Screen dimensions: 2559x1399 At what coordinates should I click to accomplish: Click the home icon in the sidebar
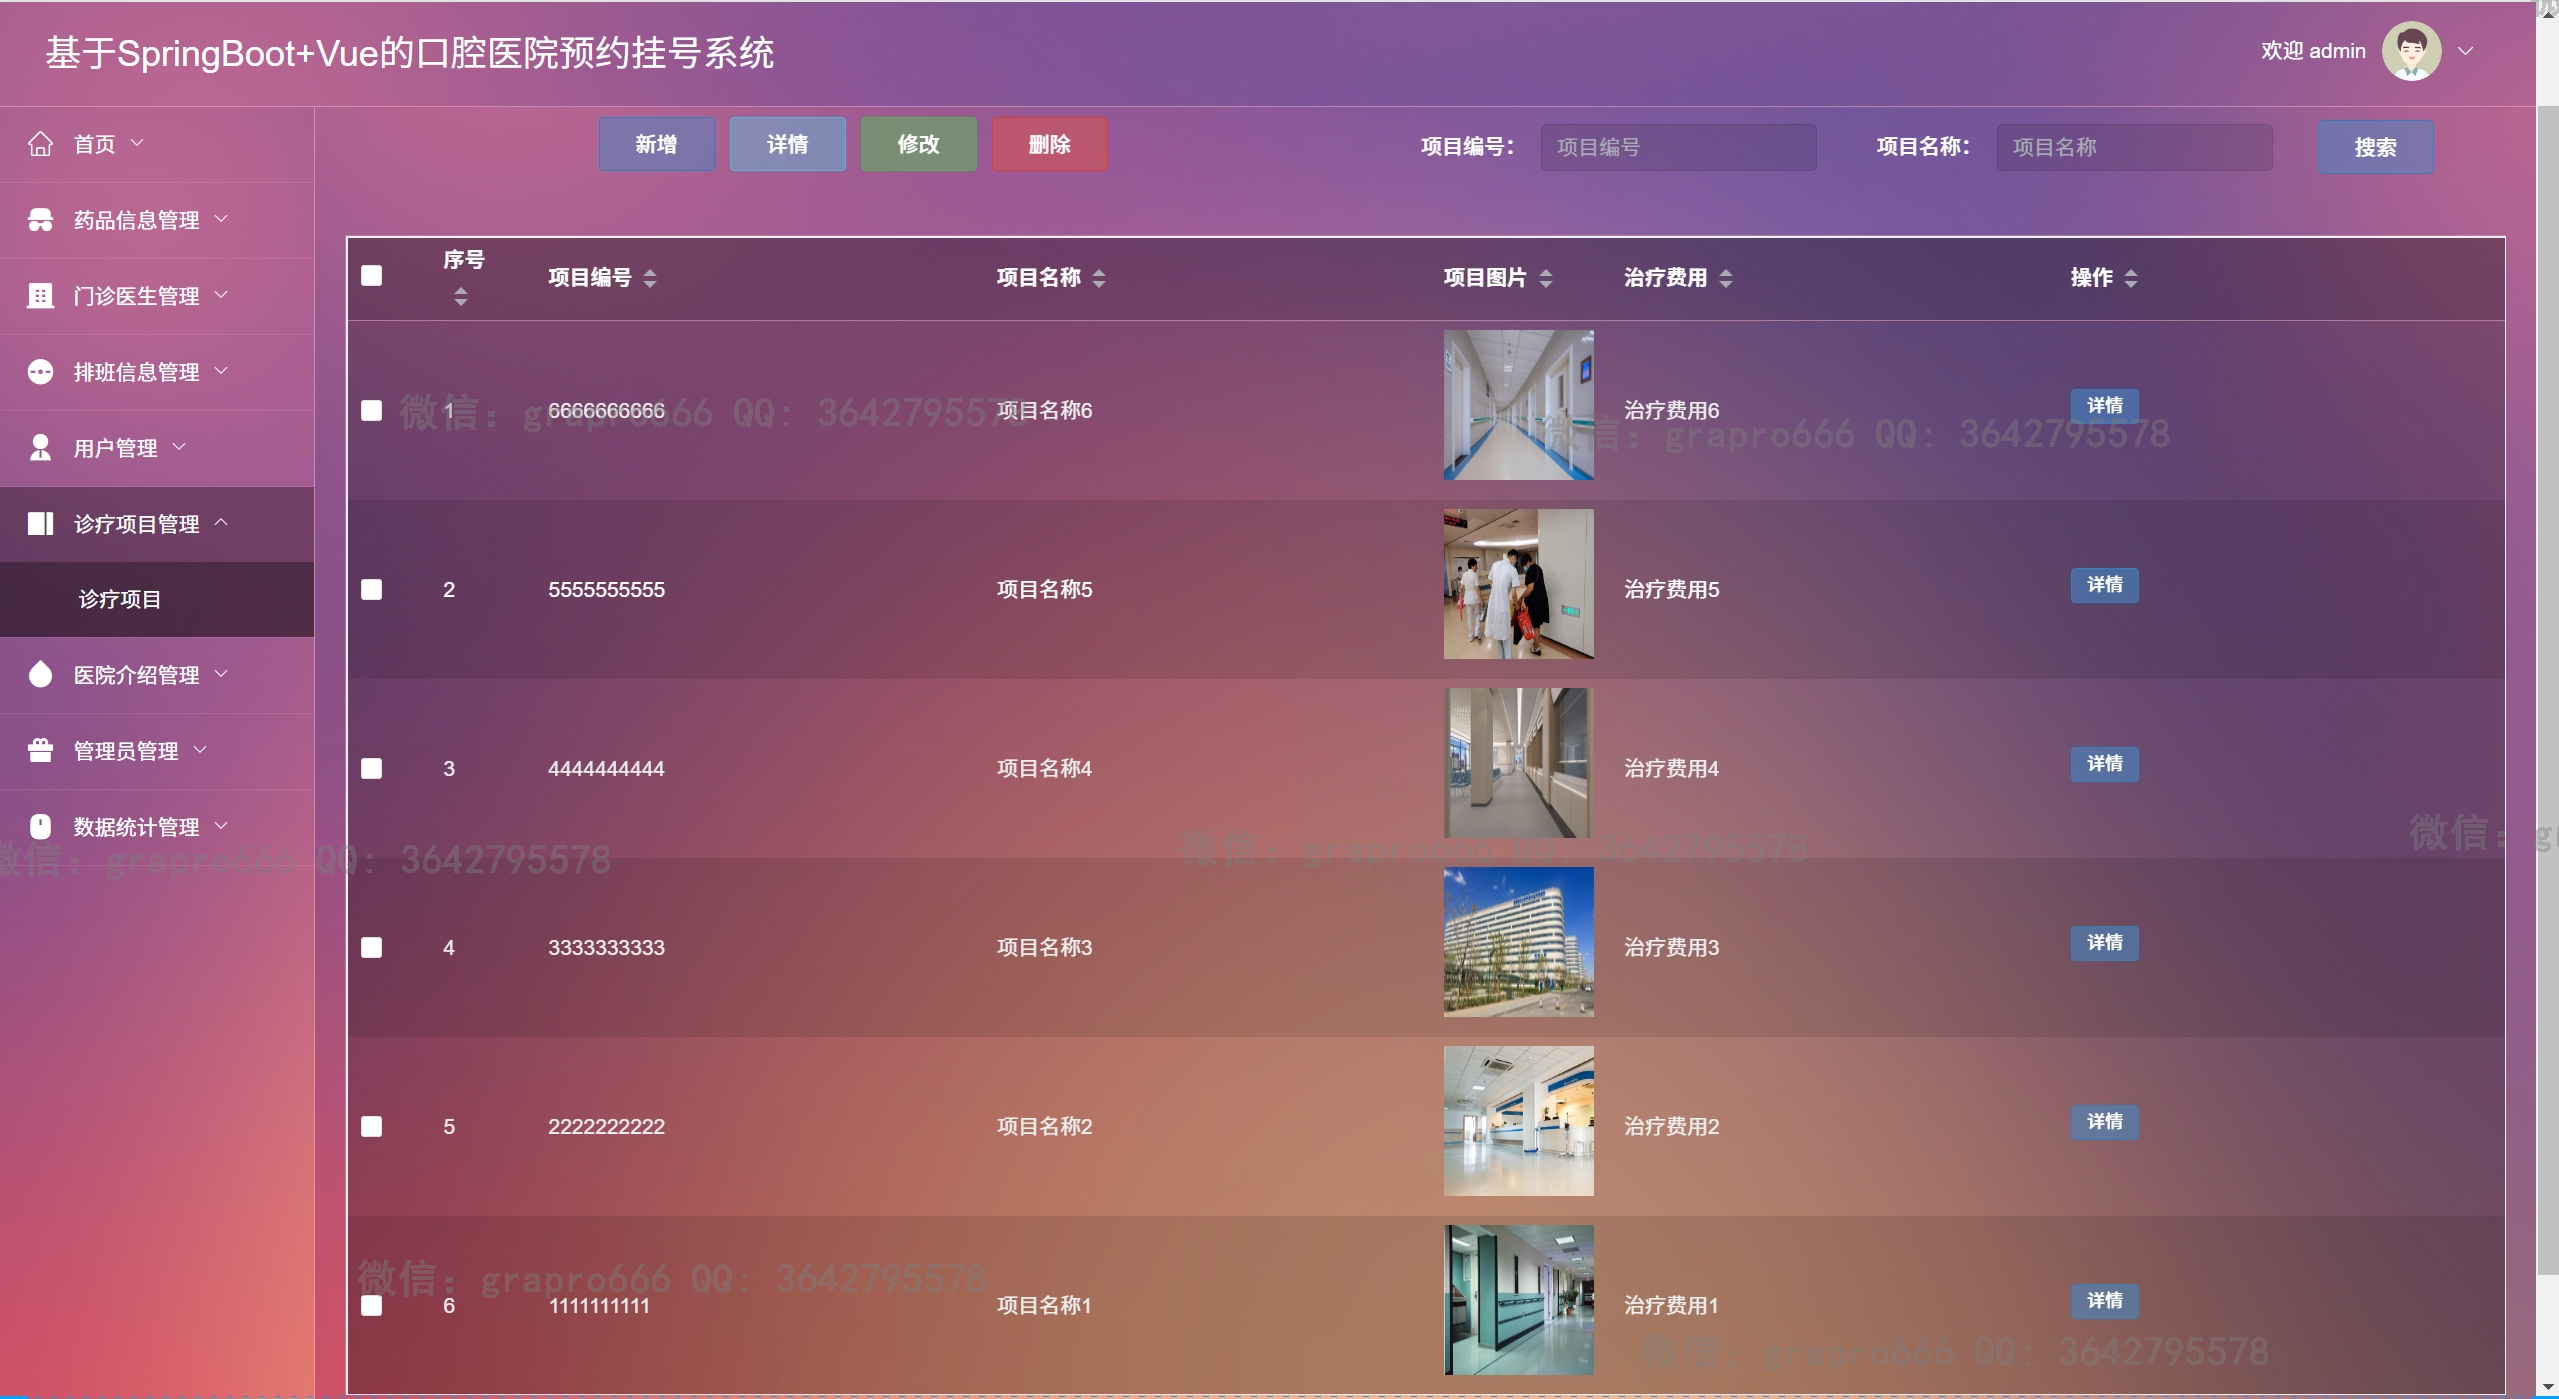pyautogui.click(x=40, y=144)
